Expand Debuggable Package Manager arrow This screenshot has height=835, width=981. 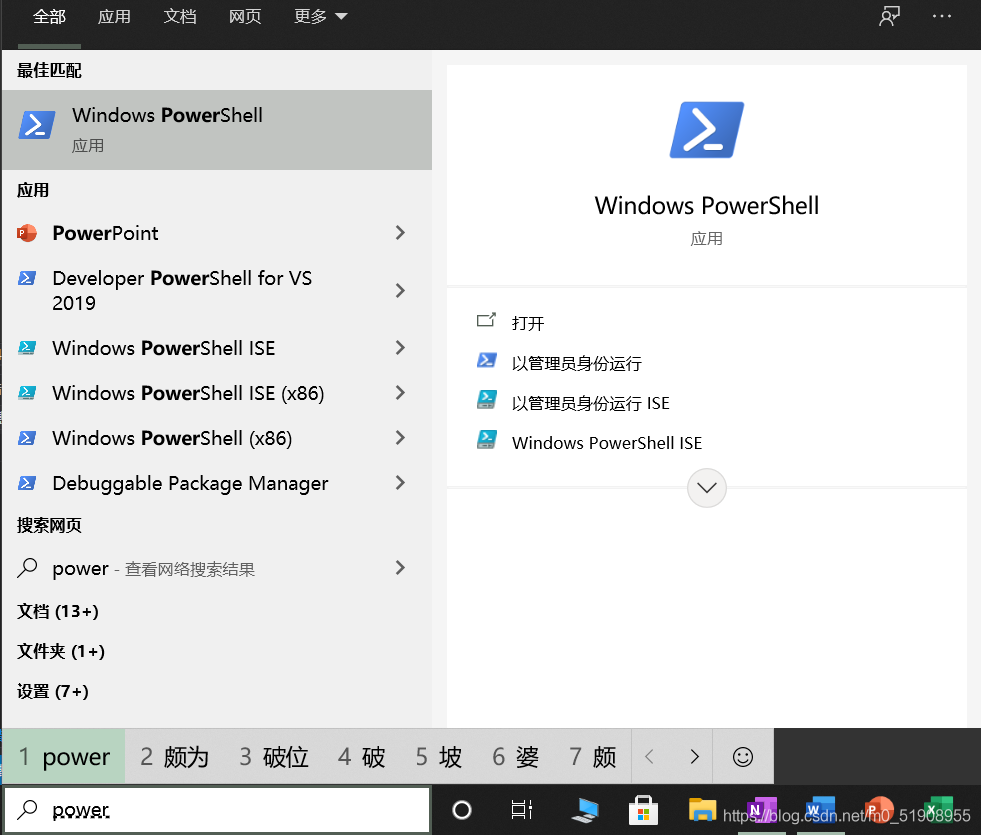point(400,483)
